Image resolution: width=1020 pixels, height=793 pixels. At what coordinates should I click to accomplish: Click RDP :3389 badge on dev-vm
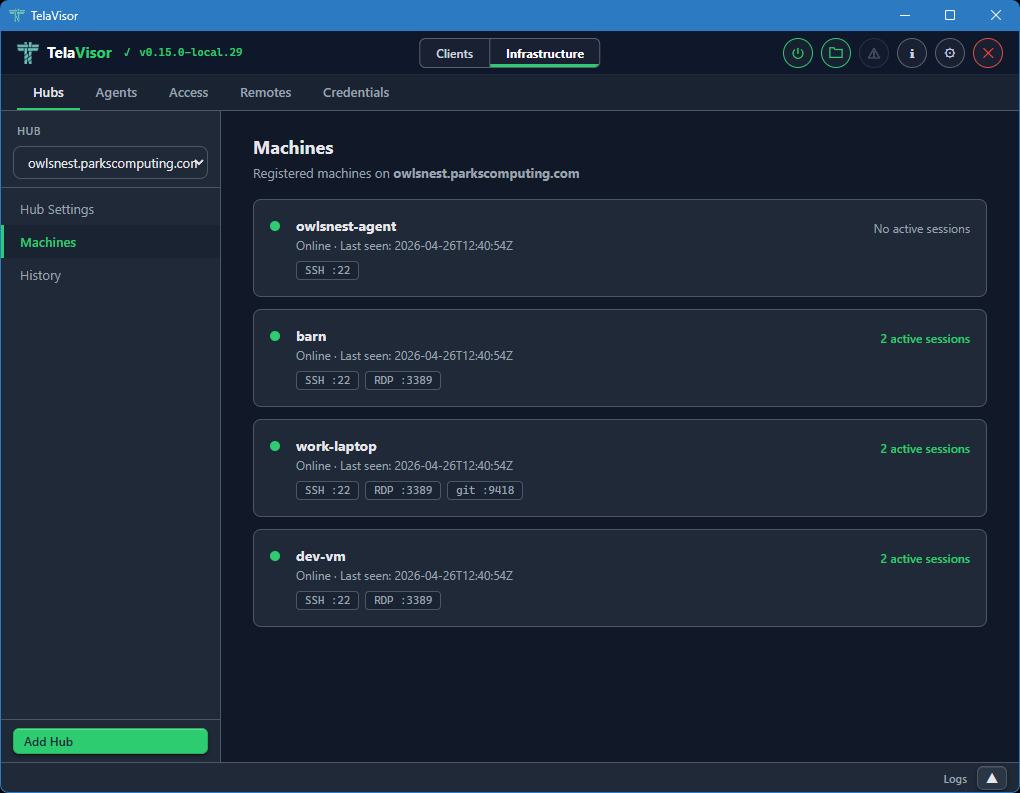403,600
